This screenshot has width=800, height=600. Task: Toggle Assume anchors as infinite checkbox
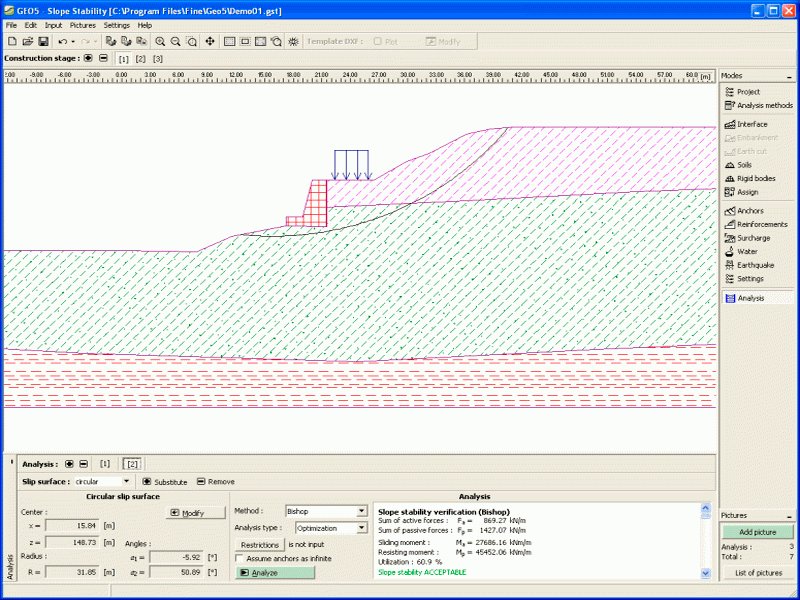click(x=239, y=559)
